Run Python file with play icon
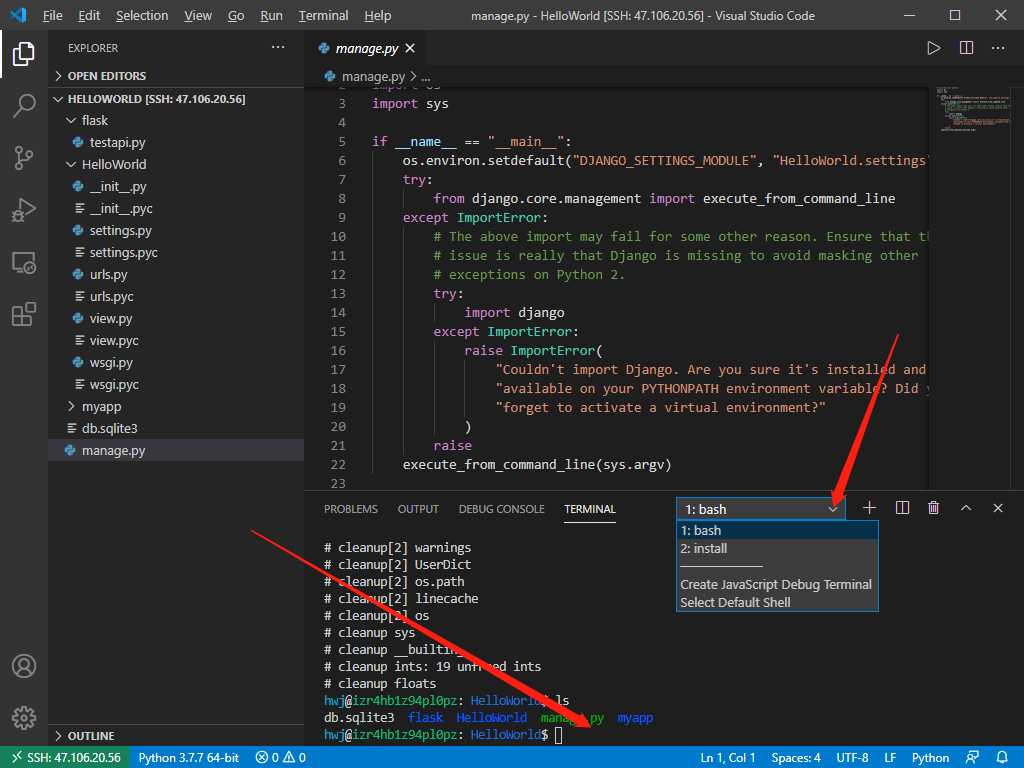The image size is (1024, 768). point(934,48)
